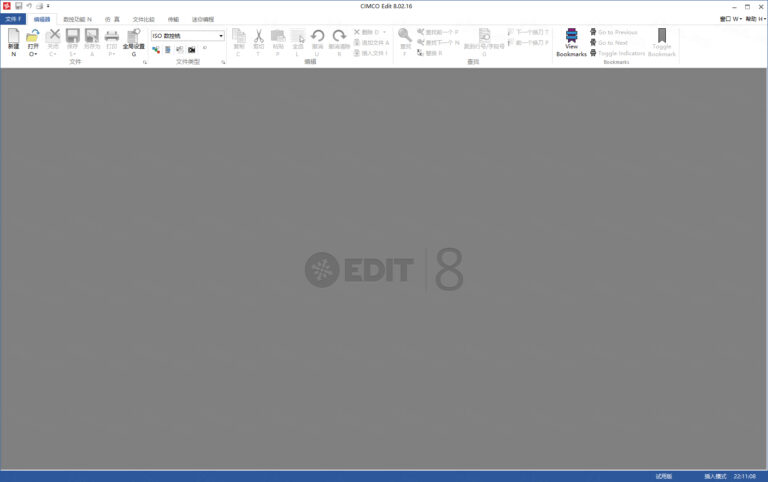Click 查找下一个 N find next
The width and height of the screenshot is (768, 482).
(x=438, y=43)
